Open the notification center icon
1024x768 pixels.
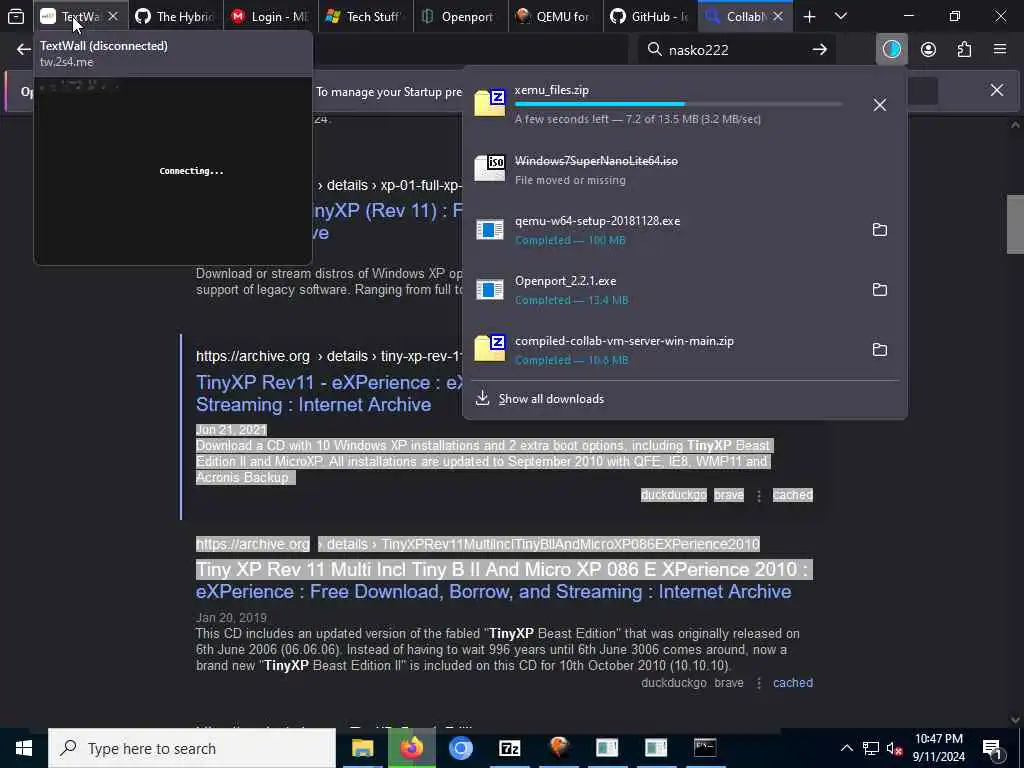[x=992, y=748]
